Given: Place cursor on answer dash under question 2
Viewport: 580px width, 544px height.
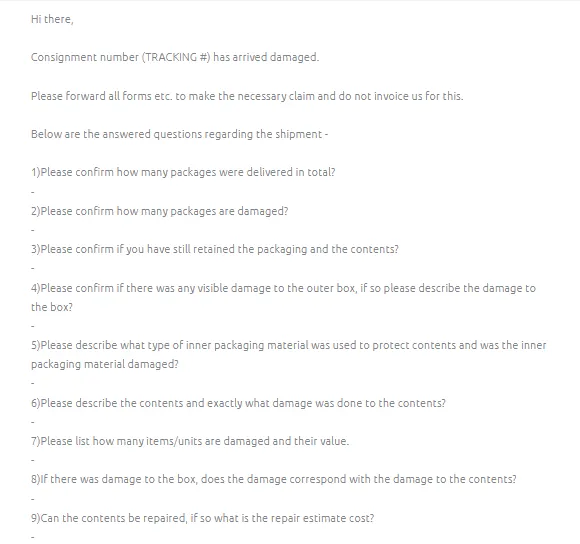Looking at the screenshot, I should [33, 230].
